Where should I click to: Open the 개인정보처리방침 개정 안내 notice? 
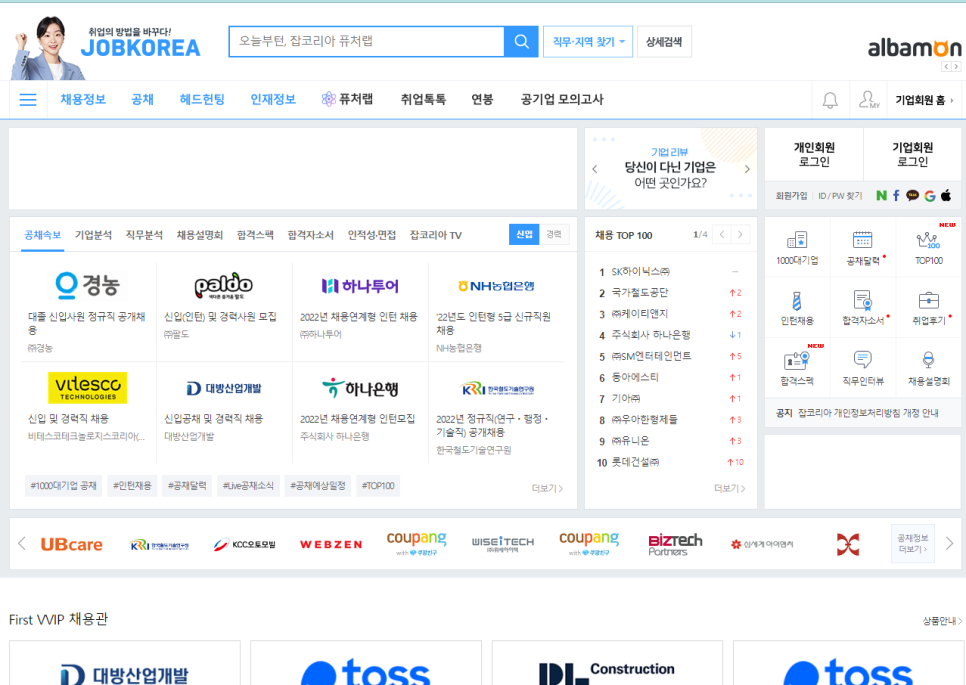867,413
